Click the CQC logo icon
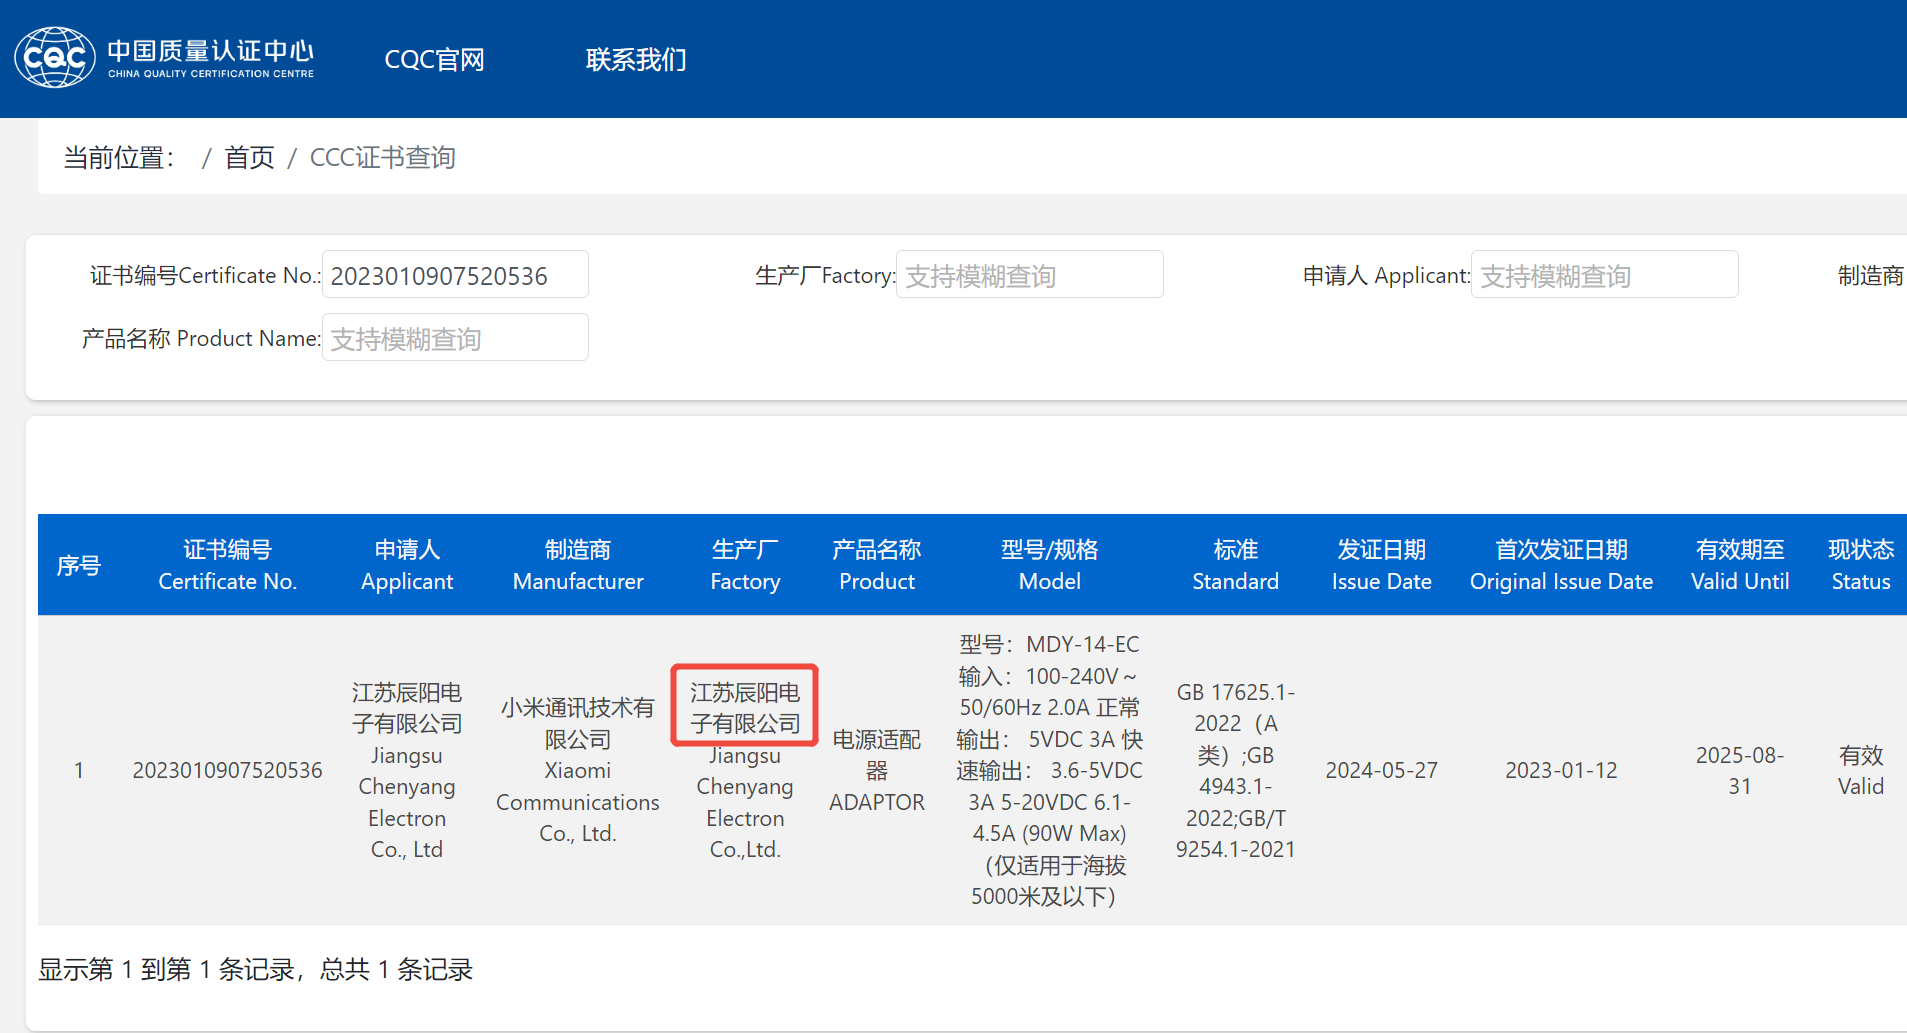The width and height of the screenshot is (1907, 1033). coord(54,58)
